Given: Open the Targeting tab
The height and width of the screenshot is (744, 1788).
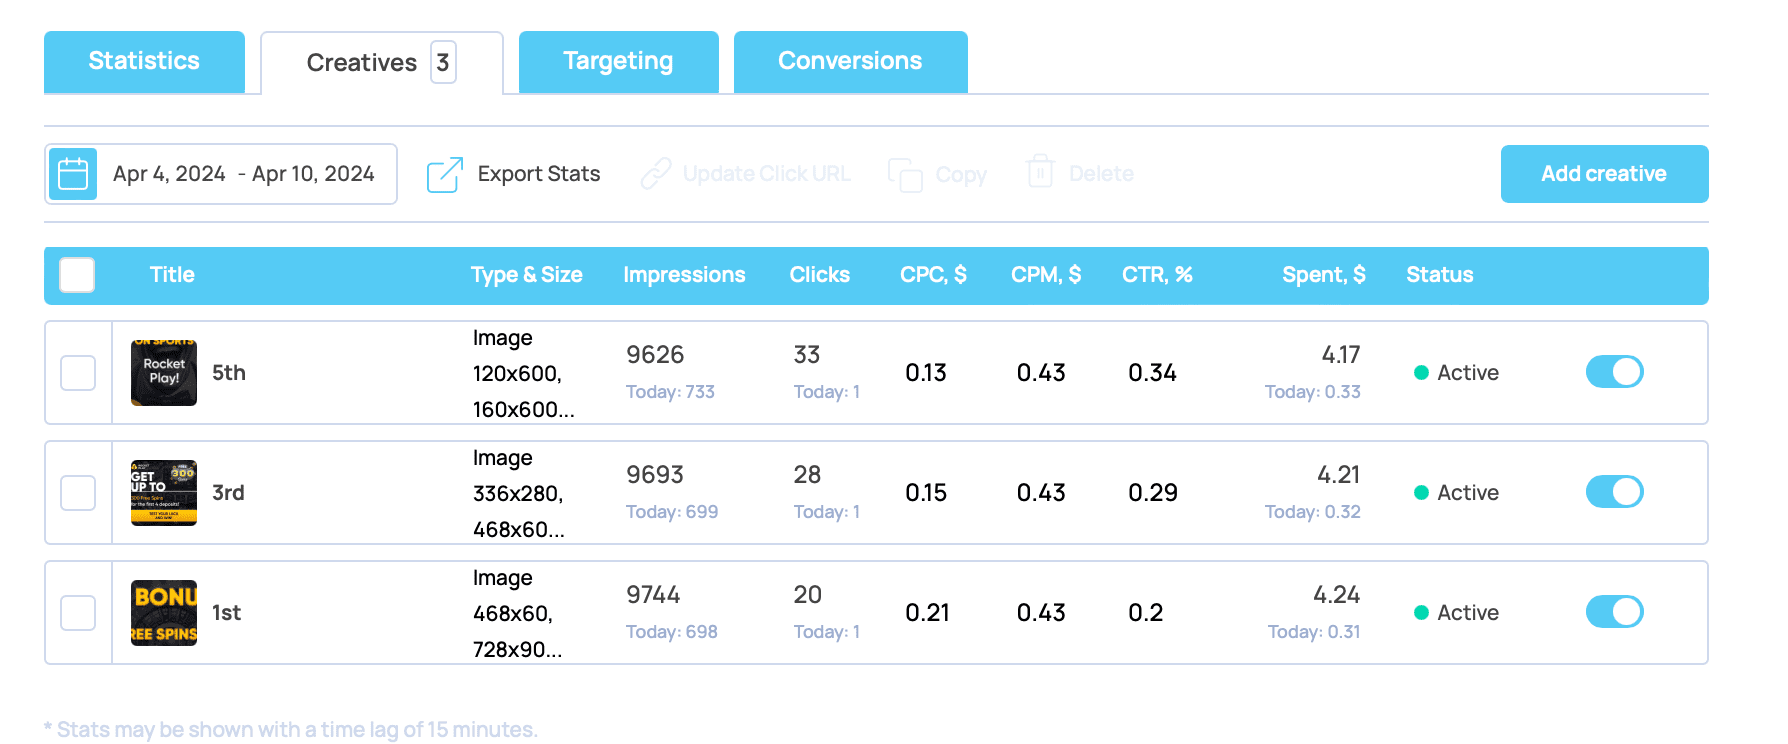Looking at the screenshot, I should [618, 61].
